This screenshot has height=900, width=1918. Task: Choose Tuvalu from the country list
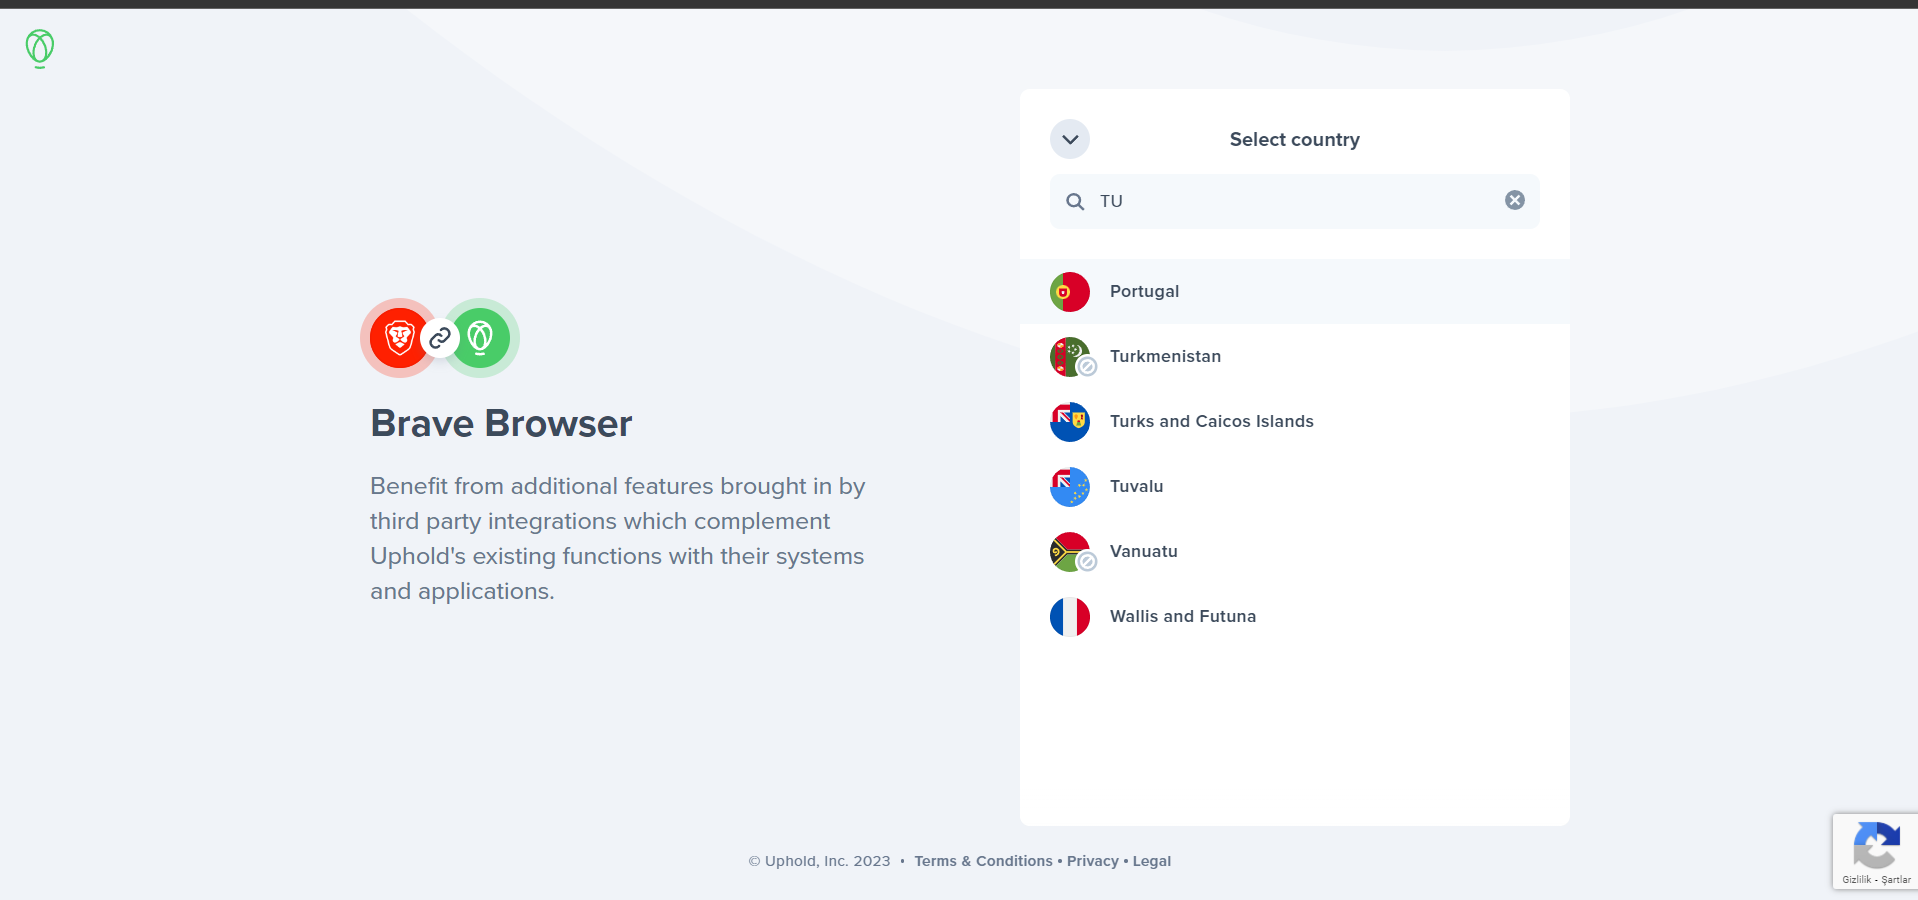1295,486
